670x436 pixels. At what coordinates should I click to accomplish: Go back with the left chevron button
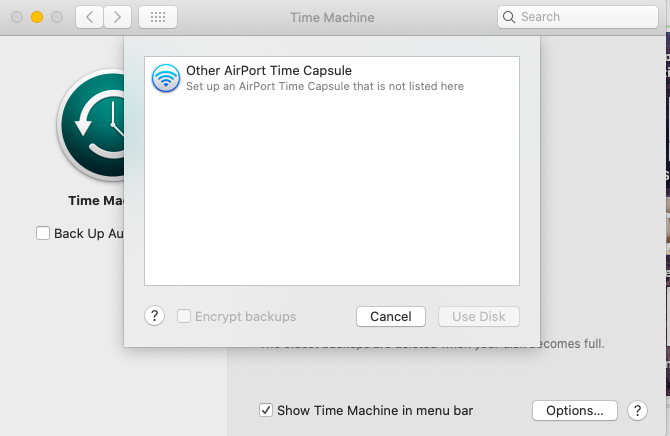click(89, 17)
